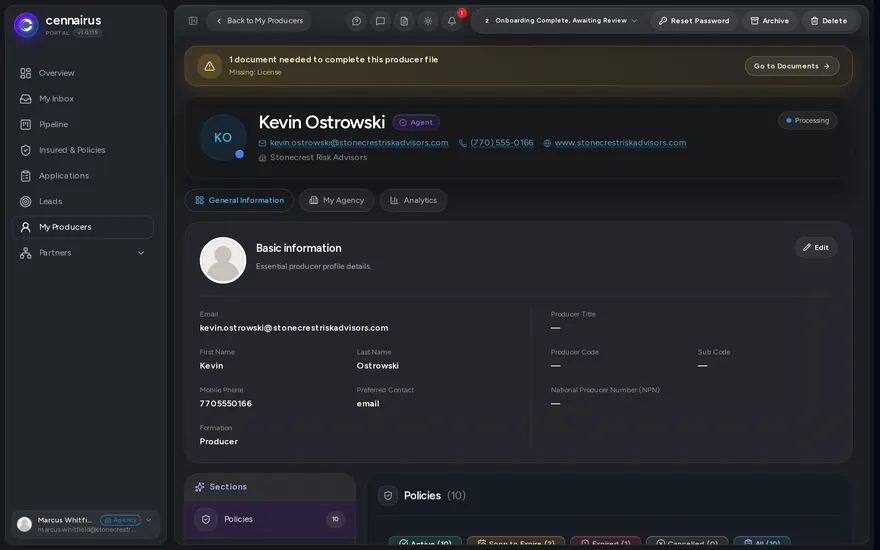This screenshot has width=880, height=550.
Task: Click the Kevin Ostrowski name heading
Action: click(x=322, y=122)
